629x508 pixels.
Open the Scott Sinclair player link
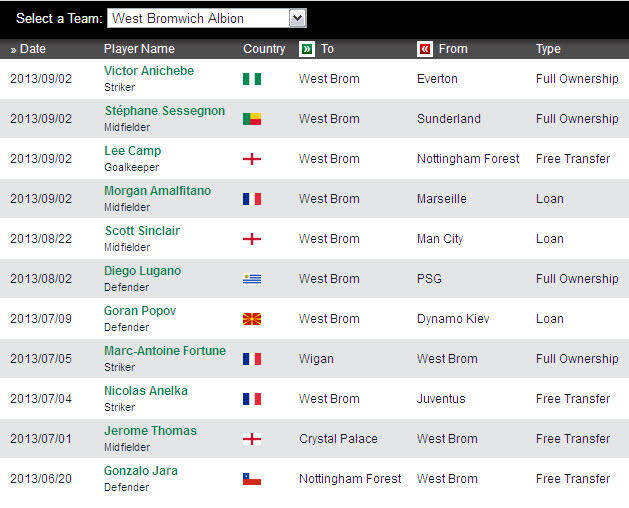pos(142,231)
